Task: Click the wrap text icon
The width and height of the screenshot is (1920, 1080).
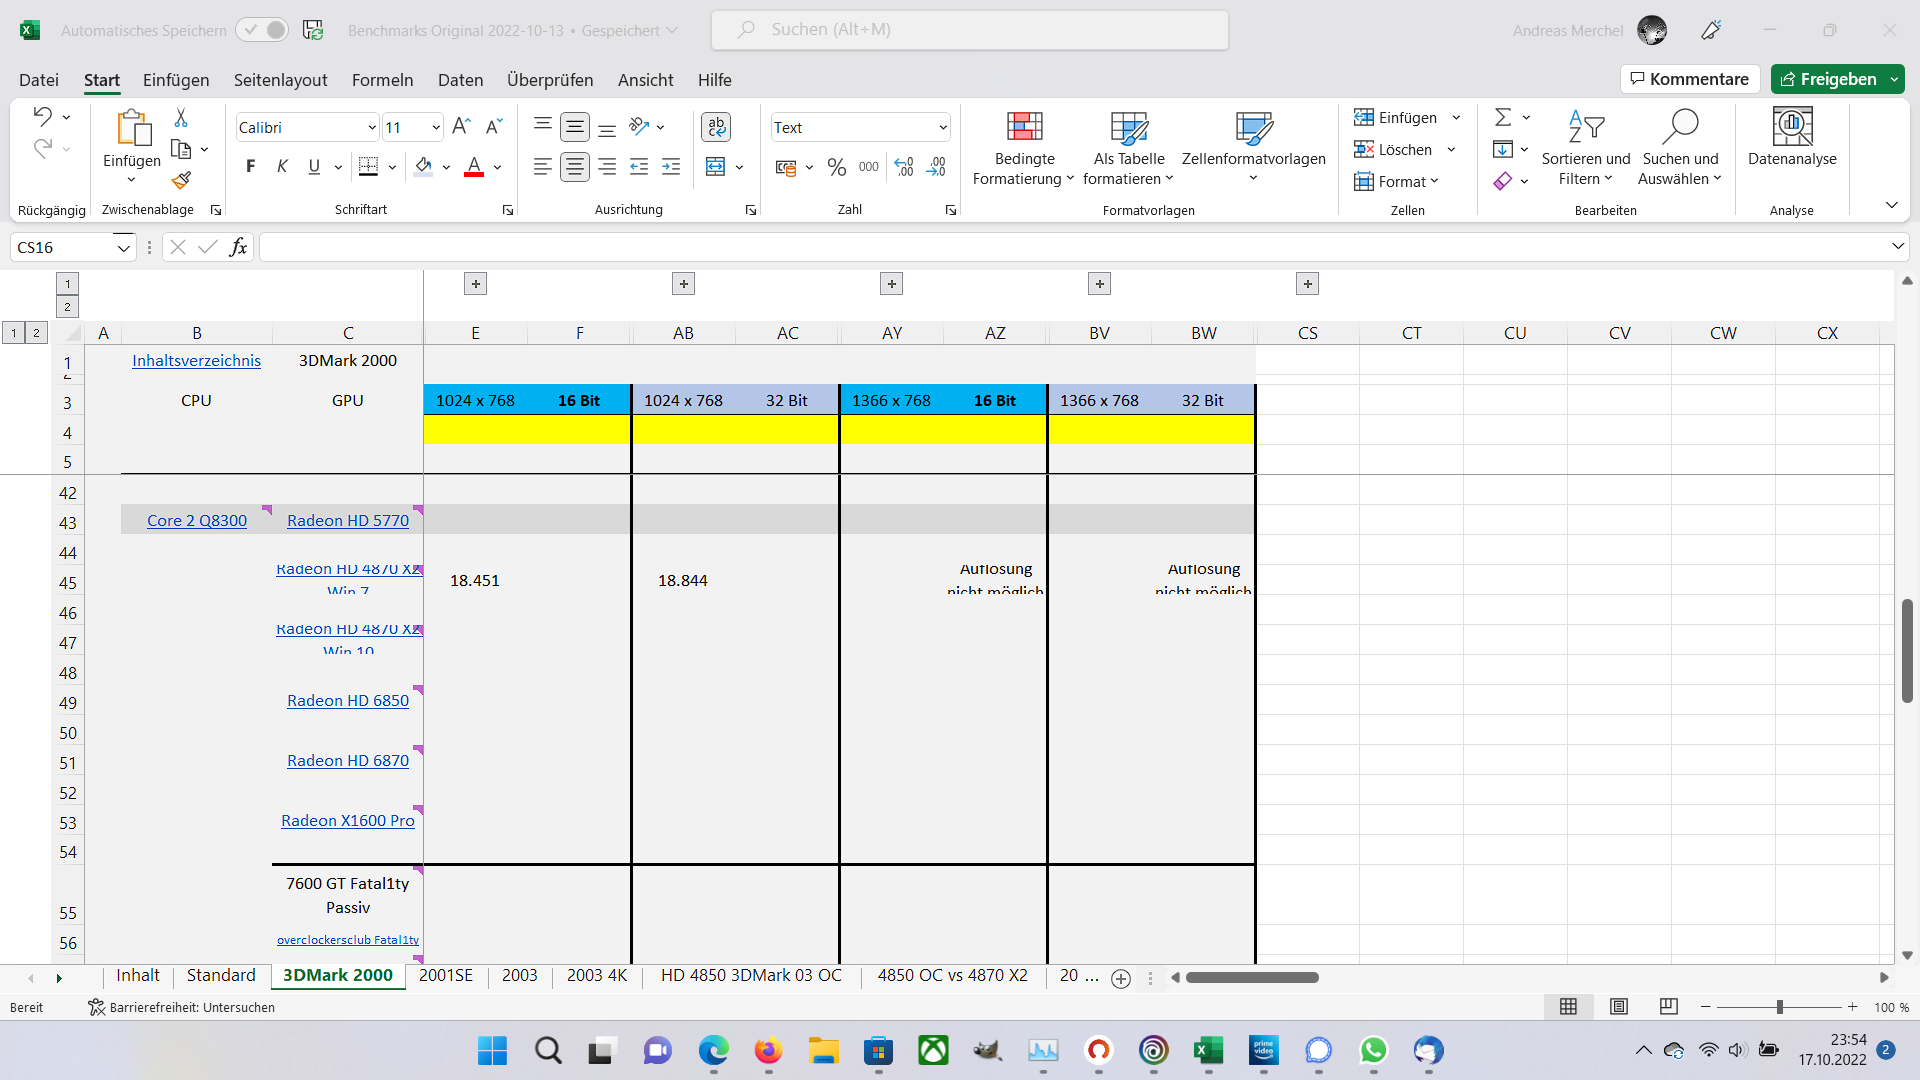Action: (x=716, y=127)
